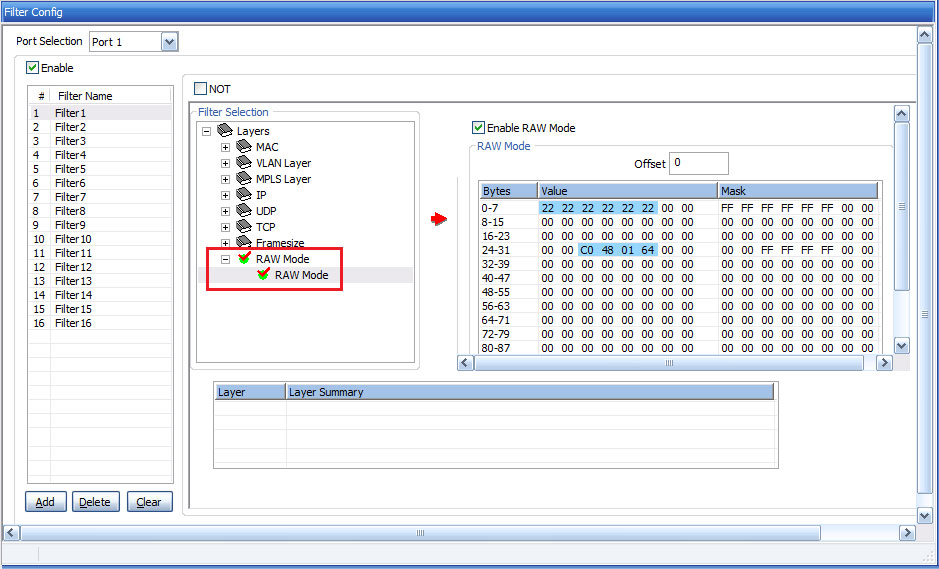Click the window scroll up arrow
This screenshot has width=939, height=569.
pos(924,35)
